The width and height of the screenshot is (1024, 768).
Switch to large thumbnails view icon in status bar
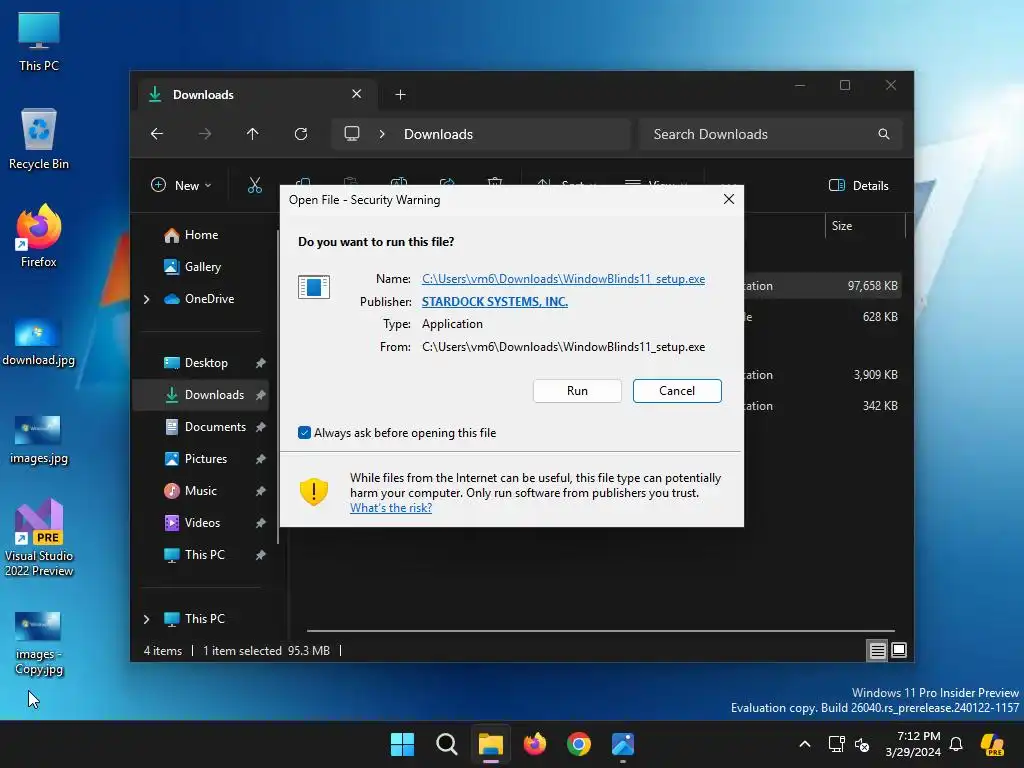click(899, 650)
